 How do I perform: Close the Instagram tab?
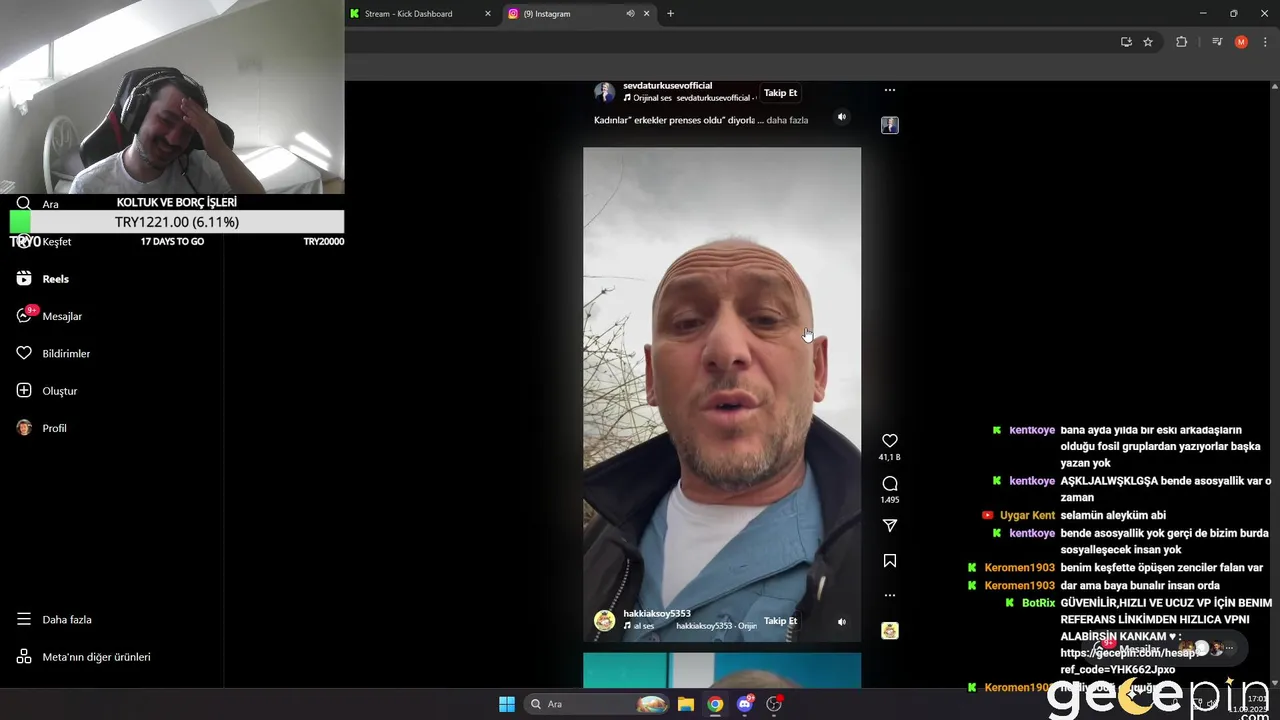(x=646, y=14)
